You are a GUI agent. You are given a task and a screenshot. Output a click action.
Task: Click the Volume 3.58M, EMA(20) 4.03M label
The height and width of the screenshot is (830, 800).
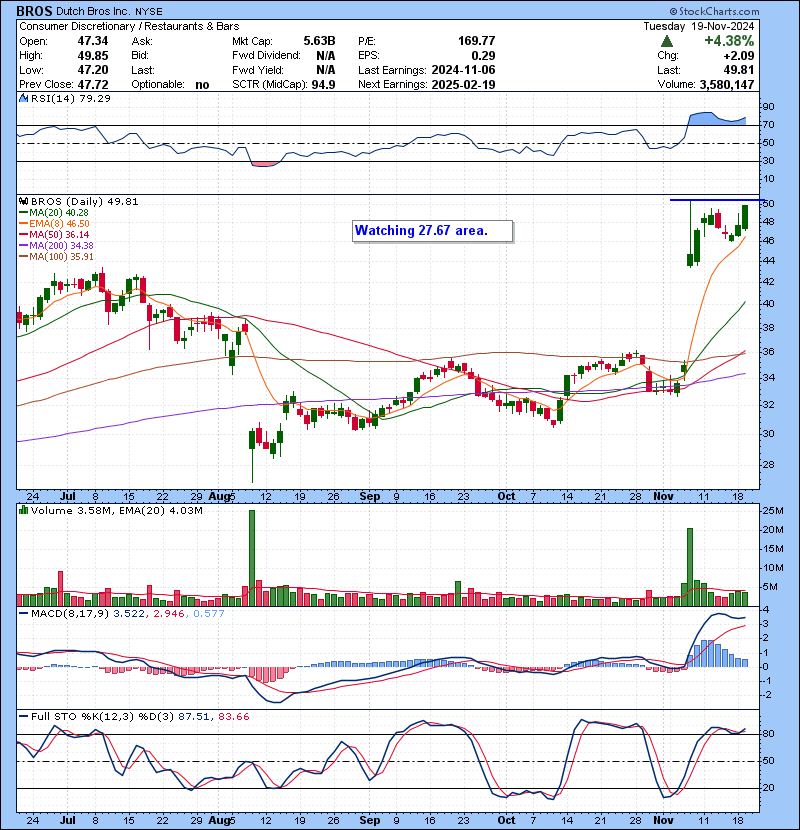pos(116,510)
